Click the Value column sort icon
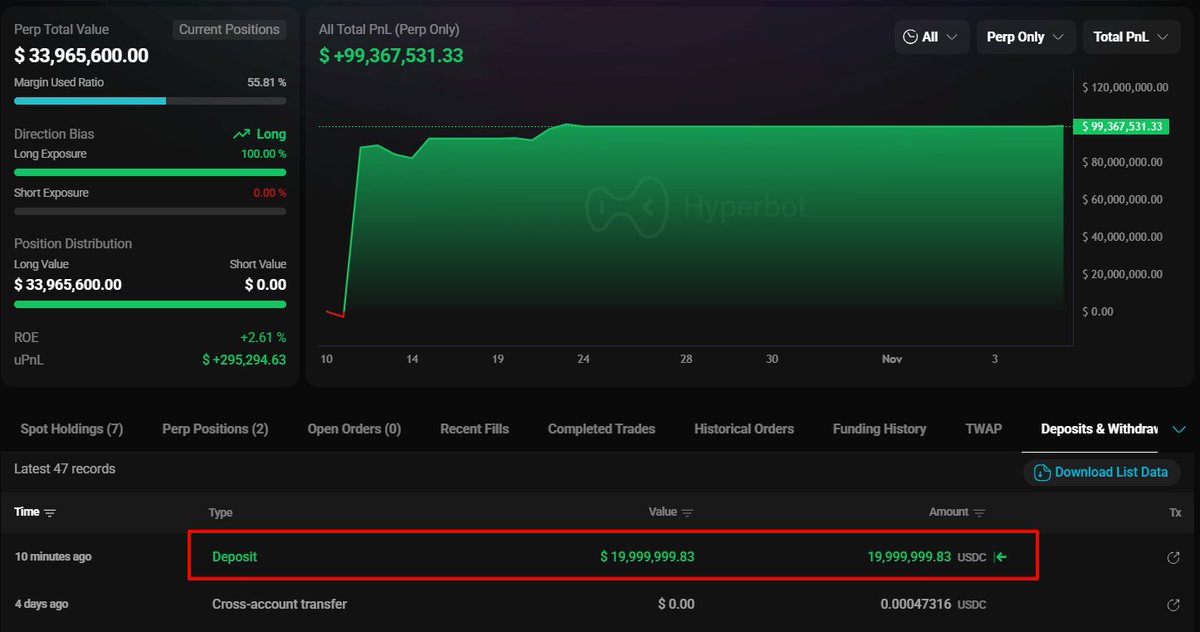 tap(688, 513)
